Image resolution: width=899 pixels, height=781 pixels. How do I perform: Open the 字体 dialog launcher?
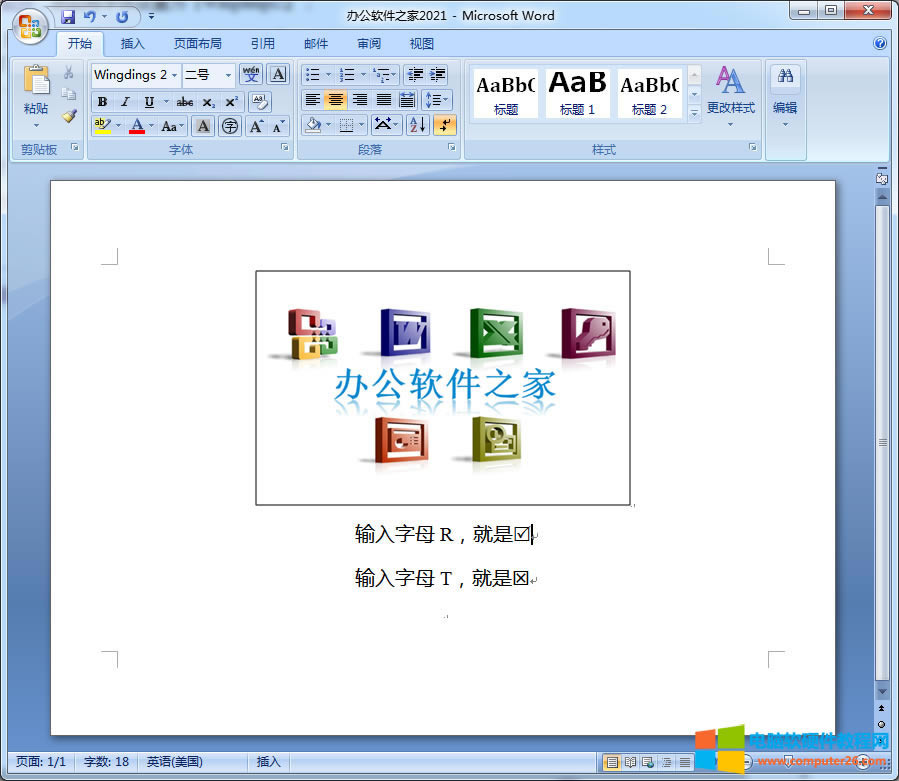click(x=284, y=147)
